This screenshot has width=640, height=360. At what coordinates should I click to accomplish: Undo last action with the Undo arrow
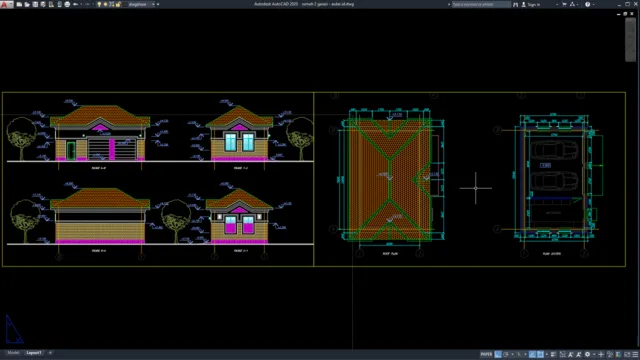pyautogui.click(x=75, y=4)
